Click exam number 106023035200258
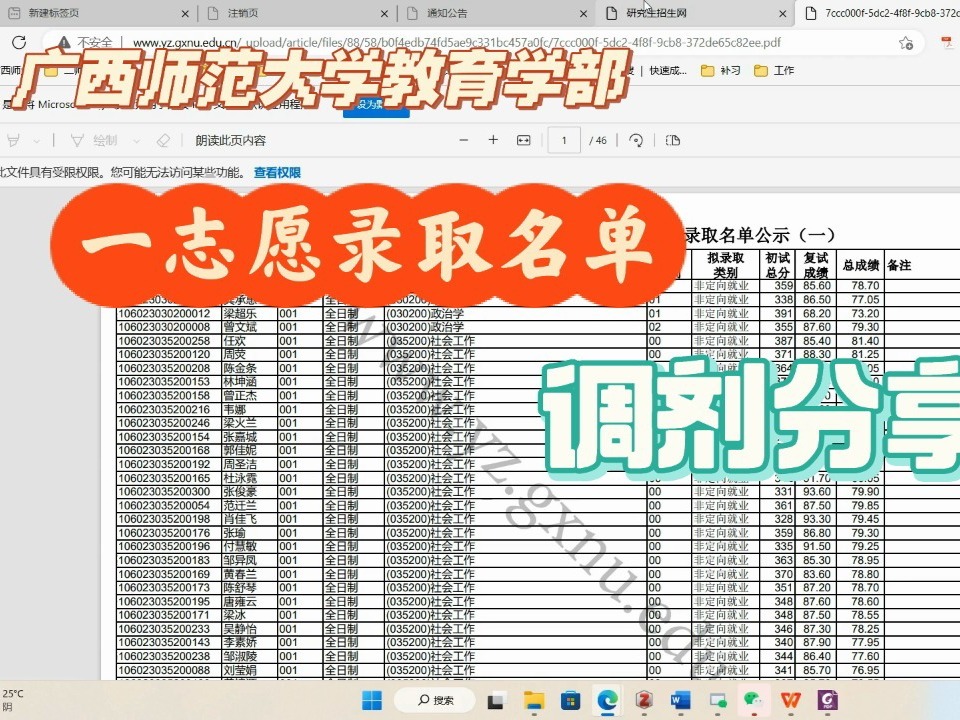The height and width of the screenshot is (720, 960). [164, 341]
